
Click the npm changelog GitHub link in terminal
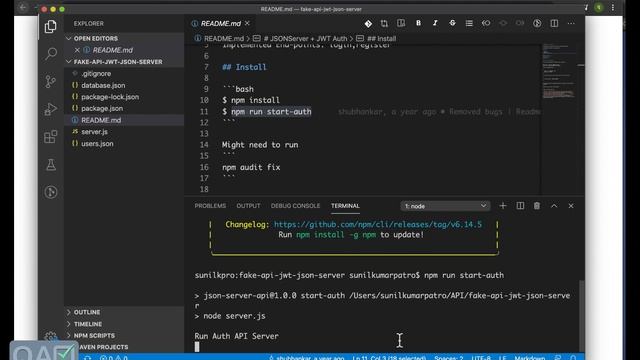[378, 224]
